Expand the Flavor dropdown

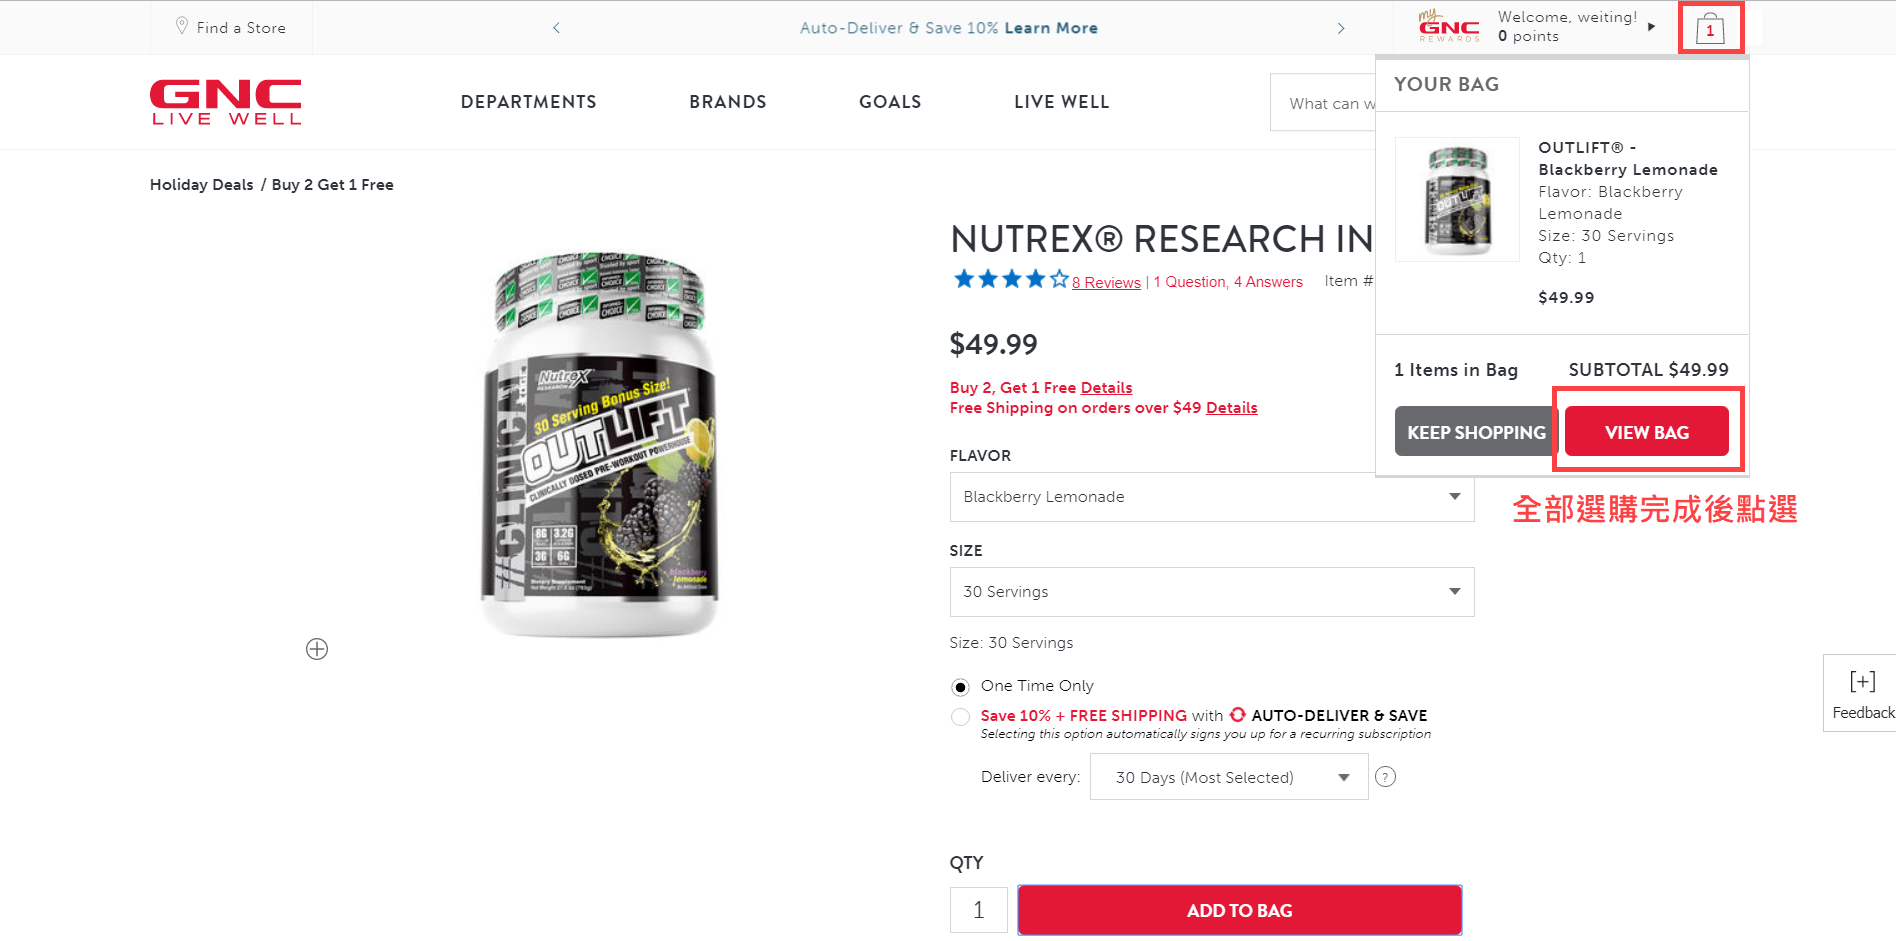[x=1212, y=497]
